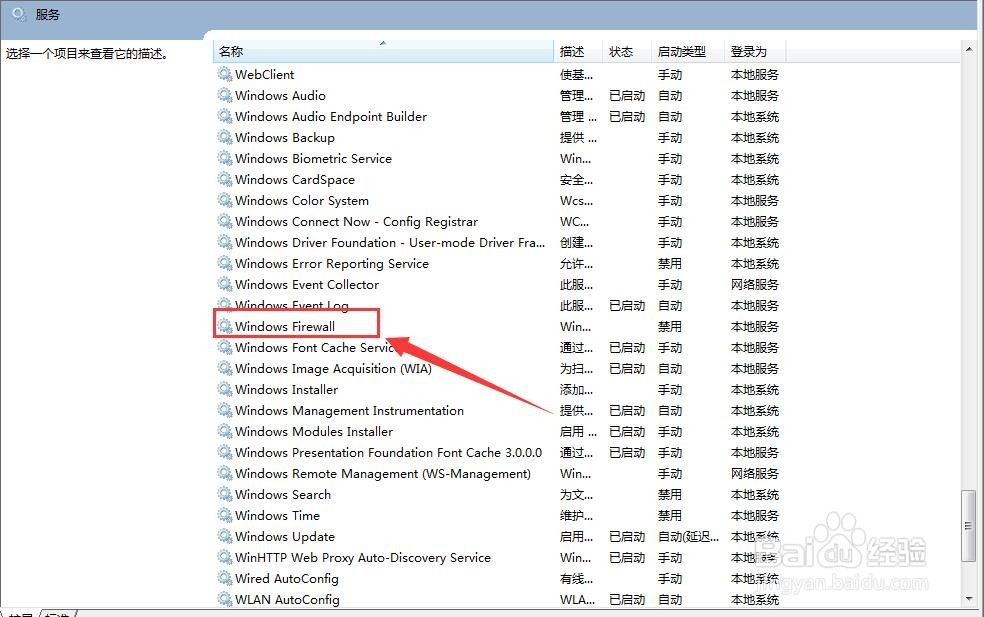Screen dimensions: 984x617
Task: Click gear icon of Windows Error Reporting Service
Action: pos(225,264)
